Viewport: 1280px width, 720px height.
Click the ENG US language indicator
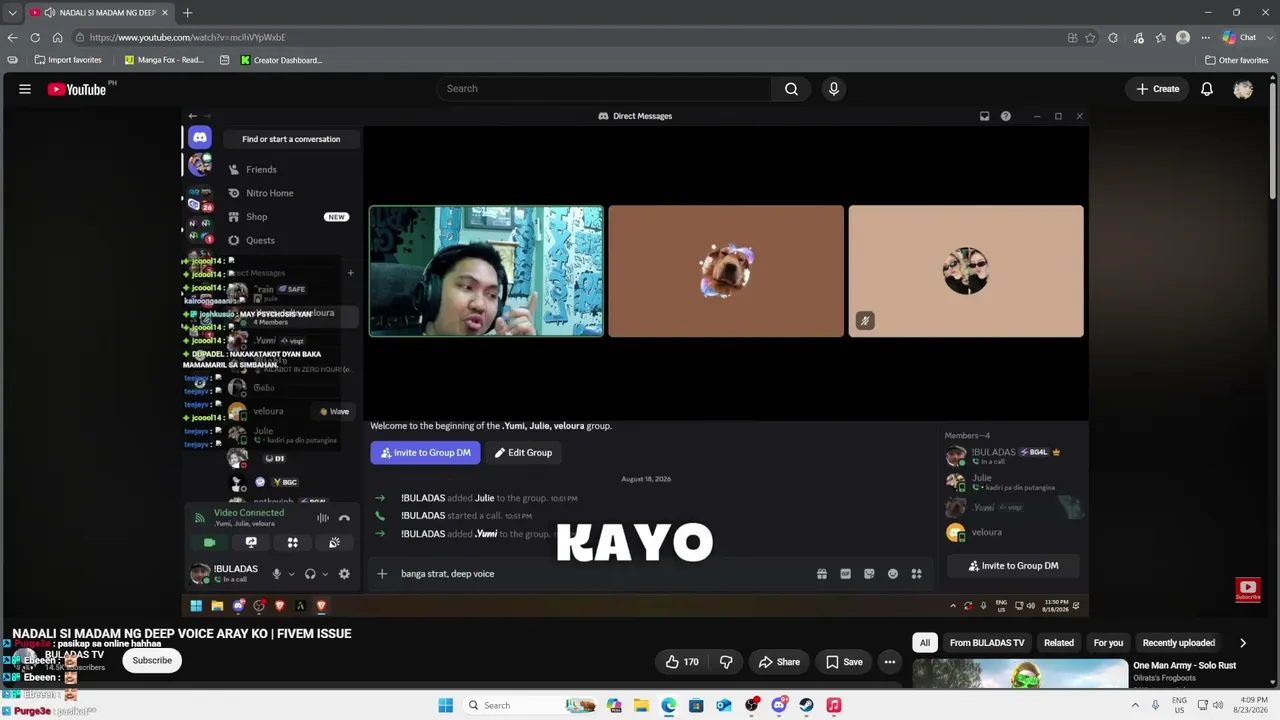[1179, 705]
